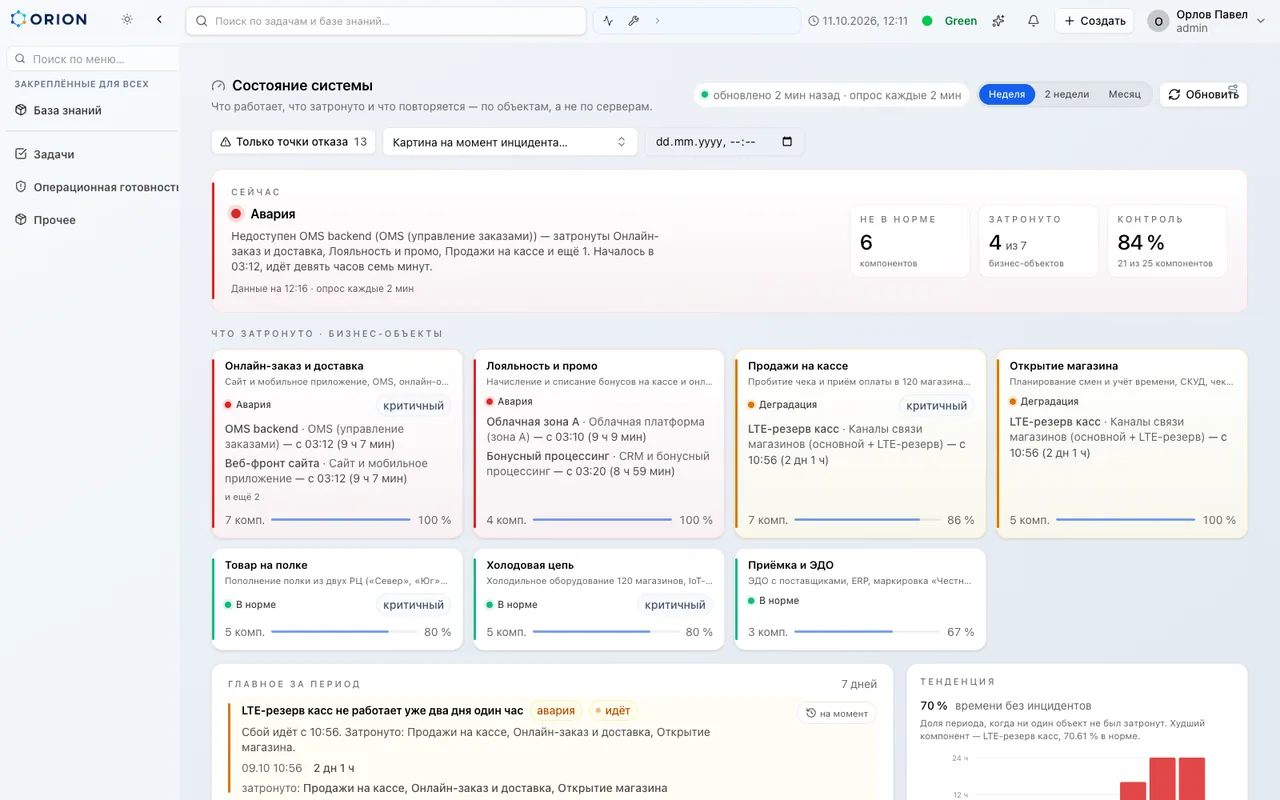This screenshot has width=1280, height=800.
Task: Open Прочее in the sidebar
Action: point(90,220)
